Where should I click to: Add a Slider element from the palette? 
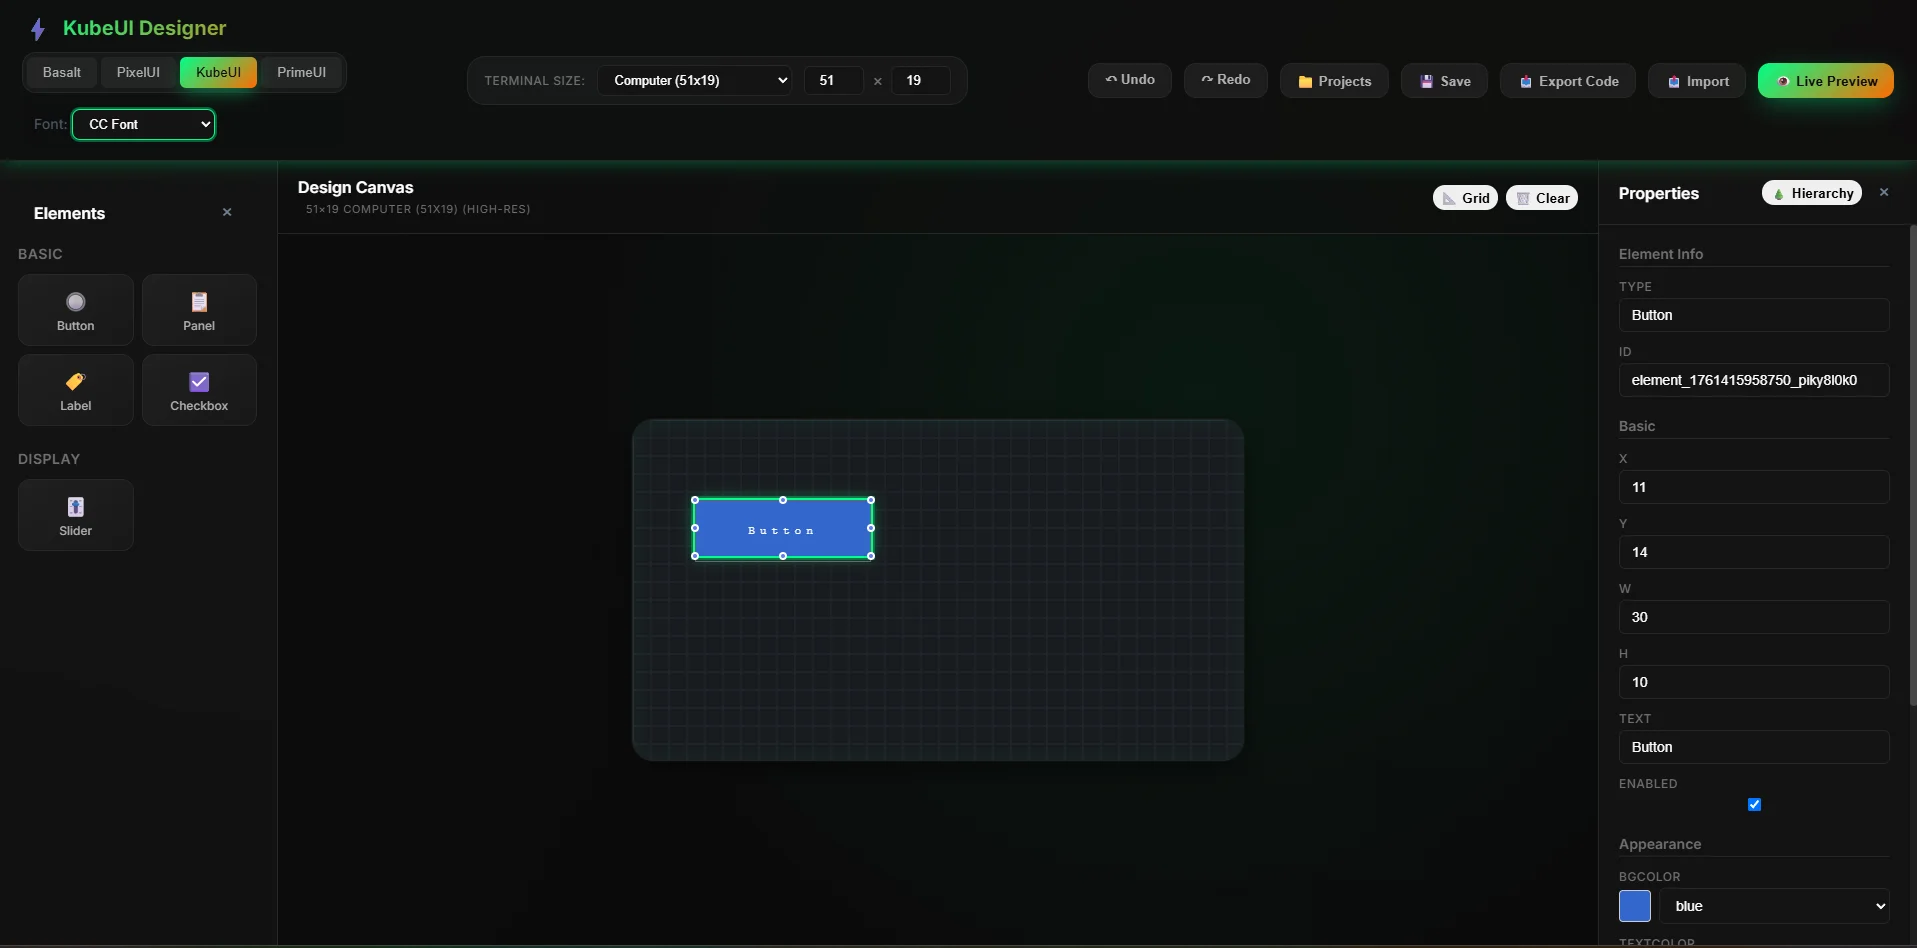point(75,515)
